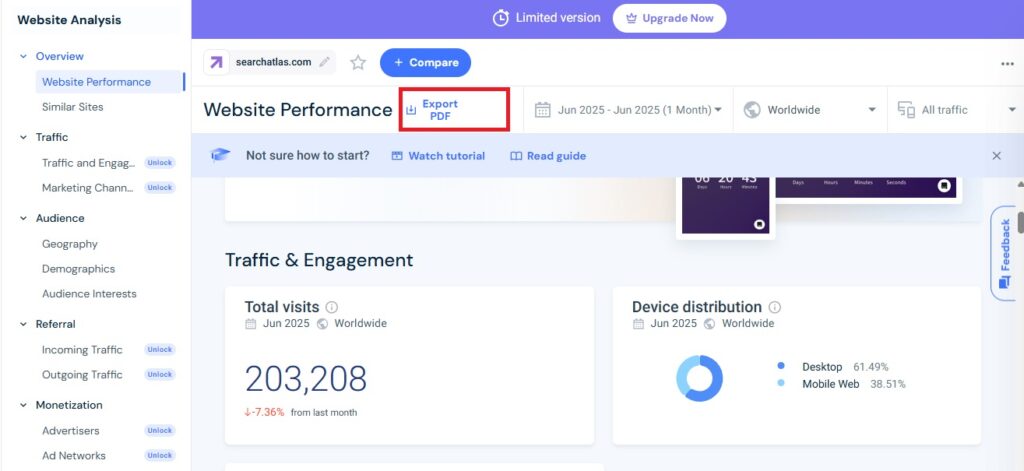The width and height of the screenshot is (1024, 471).
Task: Collapse the Overview sidebar section
Action: click(x=24, y=56)
